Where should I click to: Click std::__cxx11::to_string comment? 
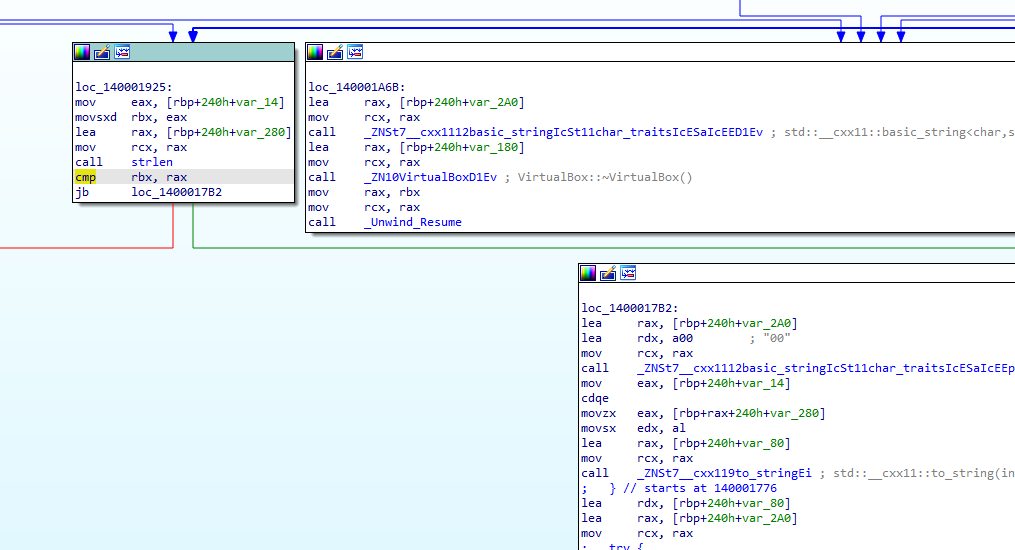[x=924, y=473]
